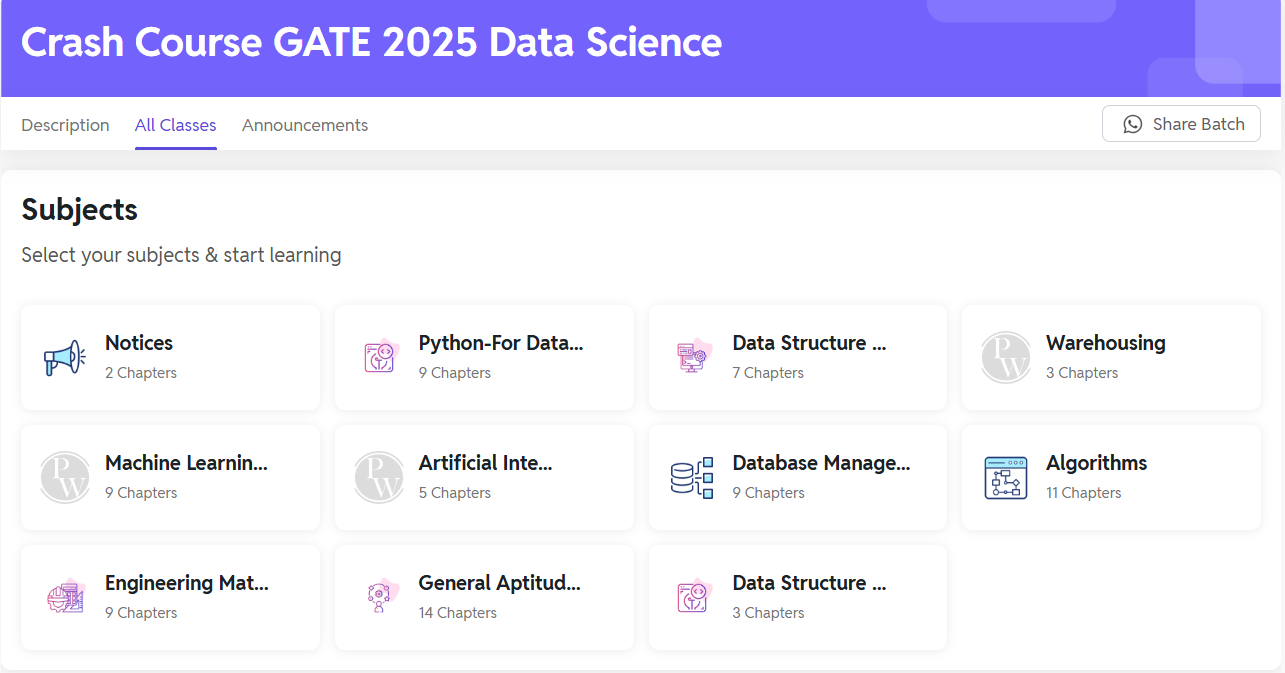
Task: Click the WhatsApp icon inside Share Batch button
Action: (1132, 124)
